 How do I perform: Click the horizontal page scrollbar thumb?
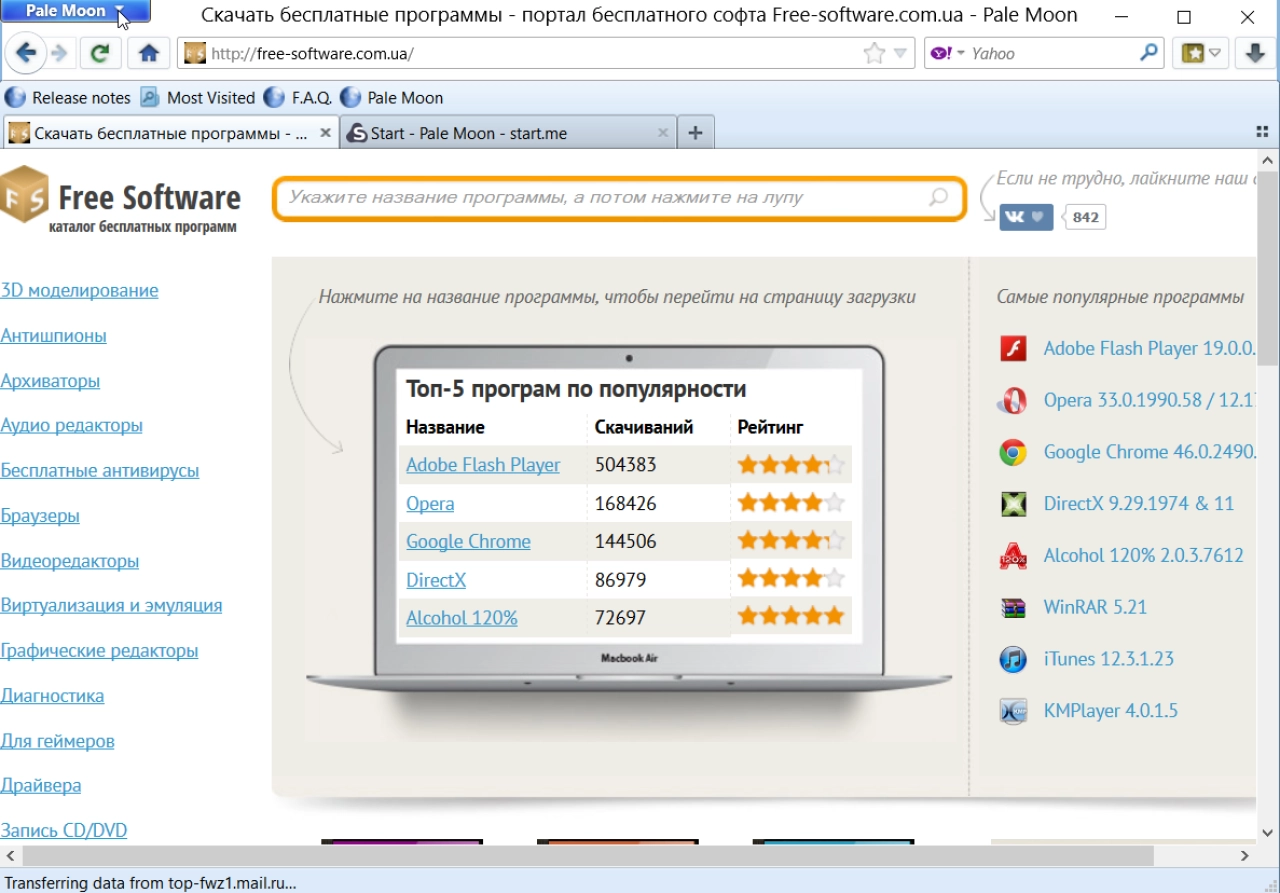(588, 856)
